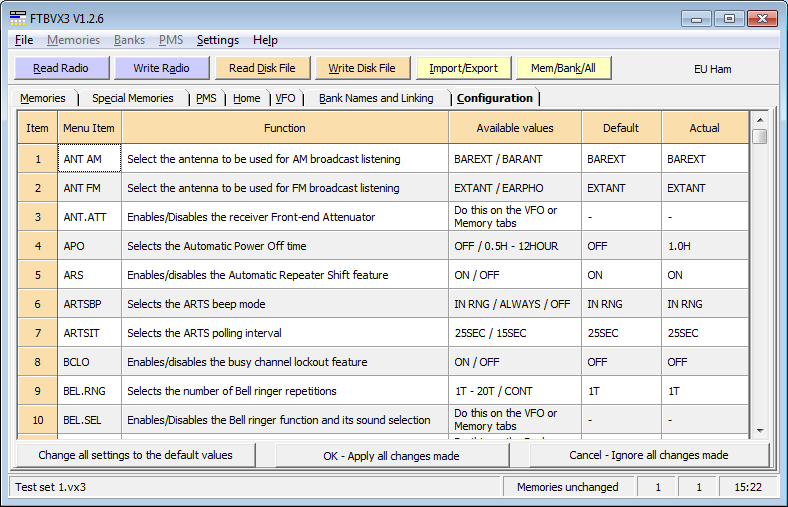Open the Read Disk File button
This screenshot has width=788, height=507.
click(262, 68)
